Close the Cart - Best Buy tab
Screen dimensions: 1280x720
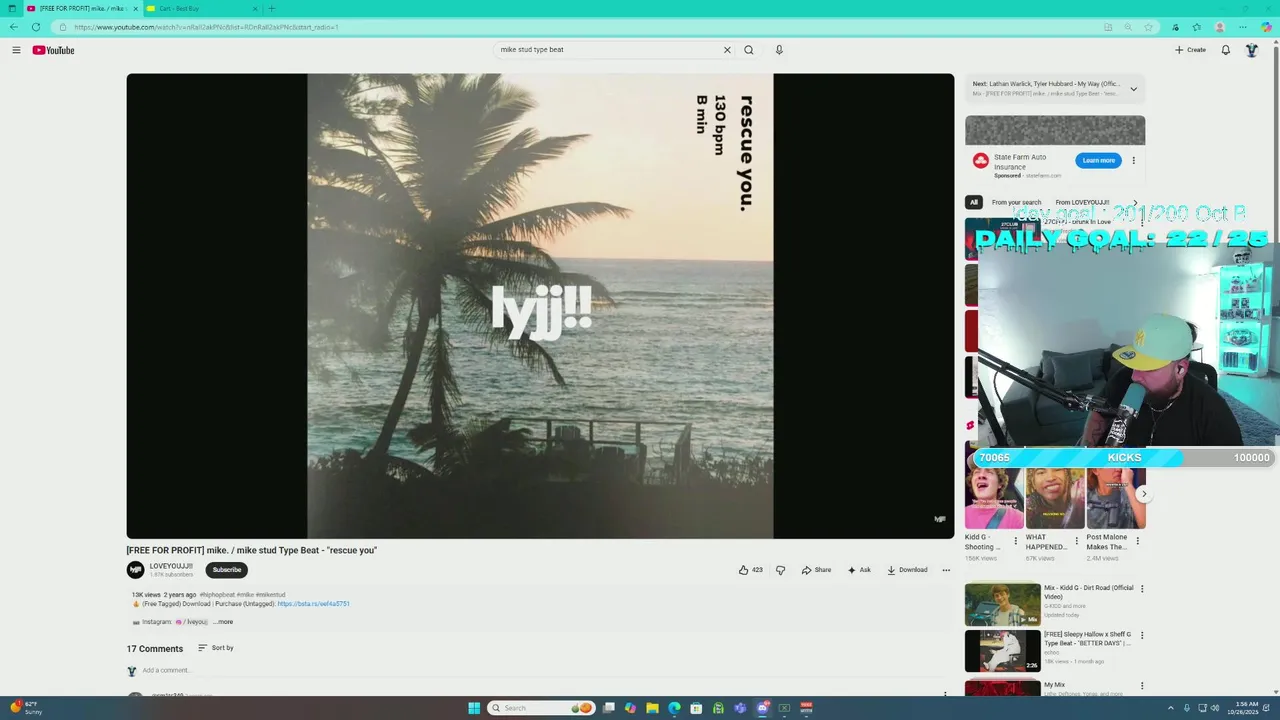tap(256, 8)
